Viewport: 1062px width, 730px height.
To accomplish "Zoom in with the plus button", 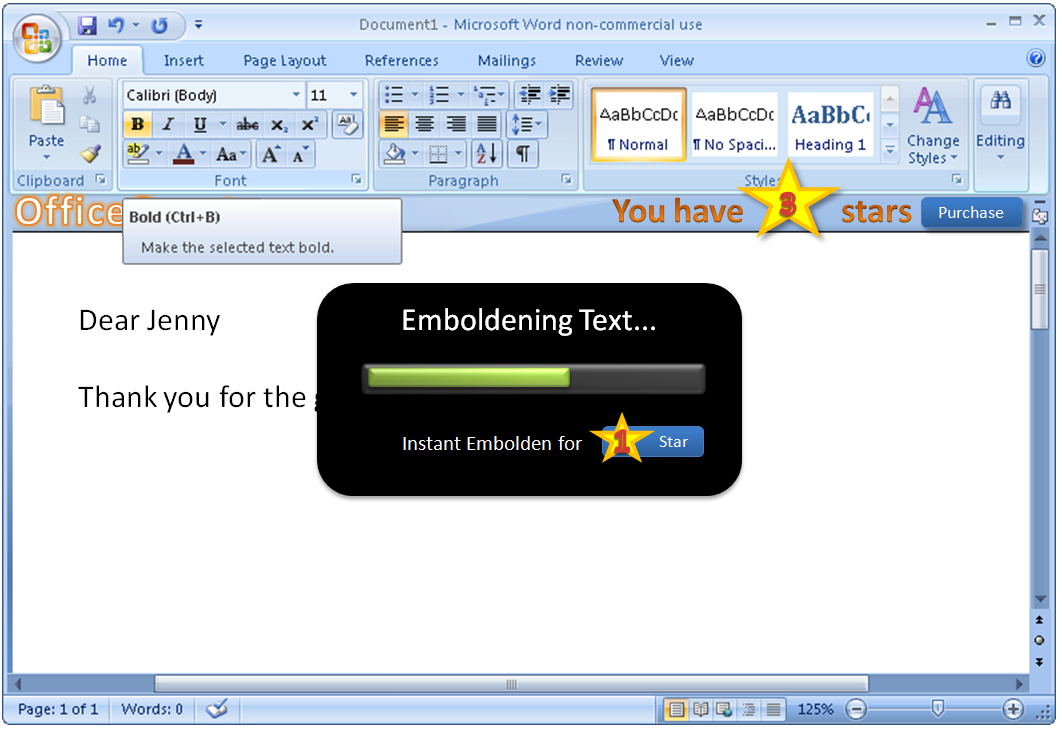I will pos(1013,709).
